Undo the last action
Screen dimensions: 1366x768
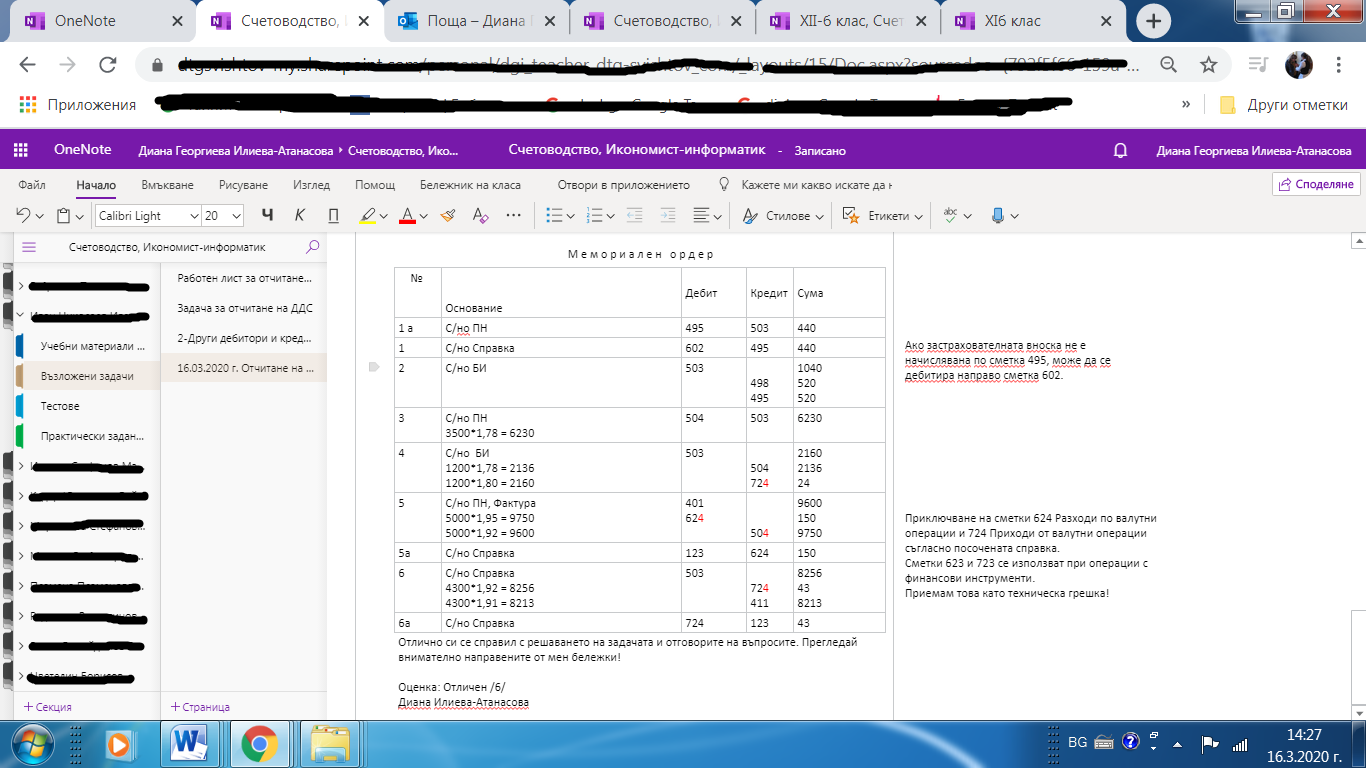pos(23,215)
